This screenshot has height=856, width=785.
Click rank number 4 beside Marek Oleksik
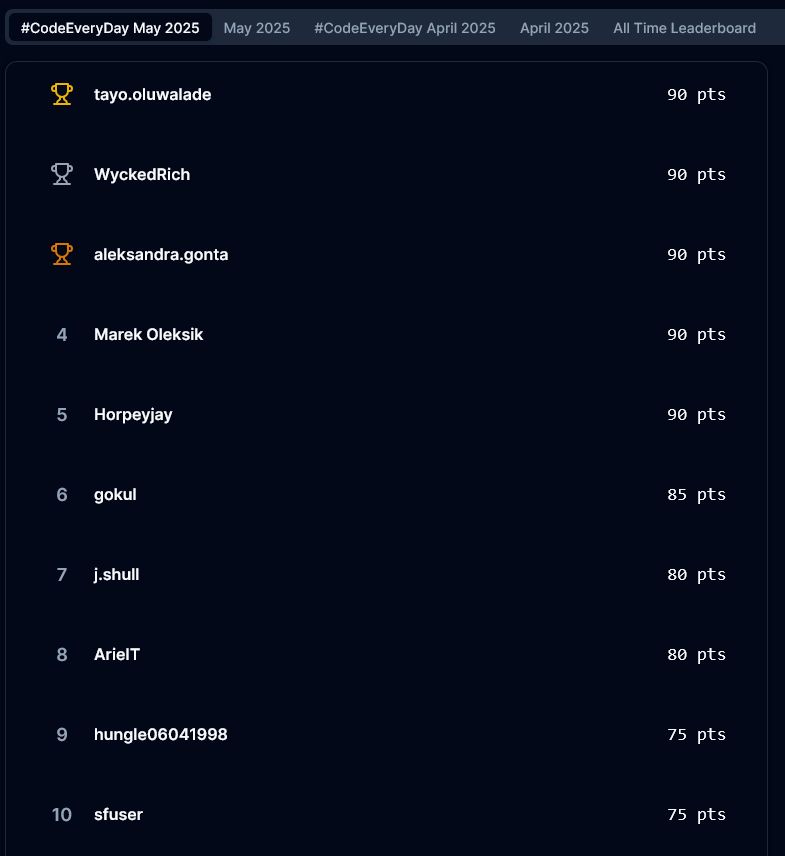coord(62,334)
